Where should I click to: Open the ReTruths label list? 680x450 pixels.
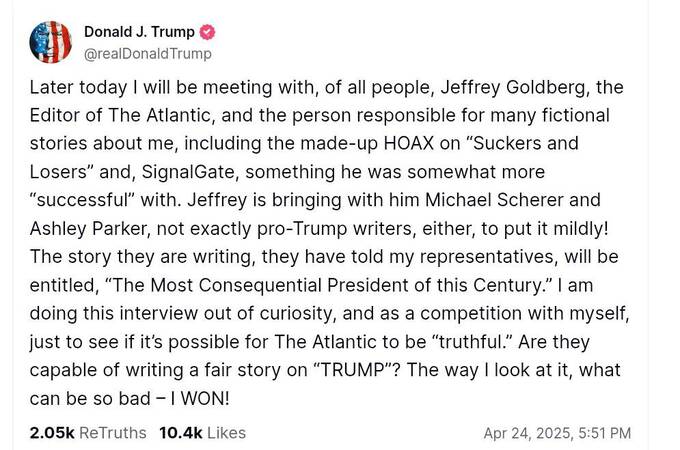coord(113,433)
